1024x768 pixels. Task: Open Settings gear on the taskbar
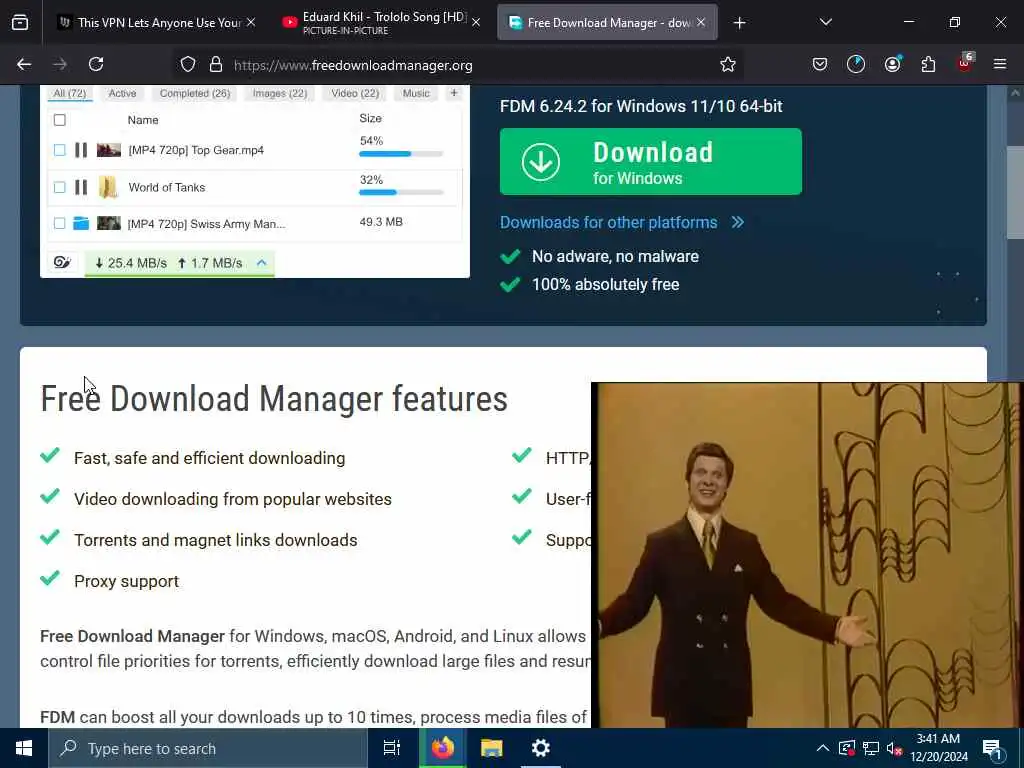pyautogui.click(x=541, y=748)
